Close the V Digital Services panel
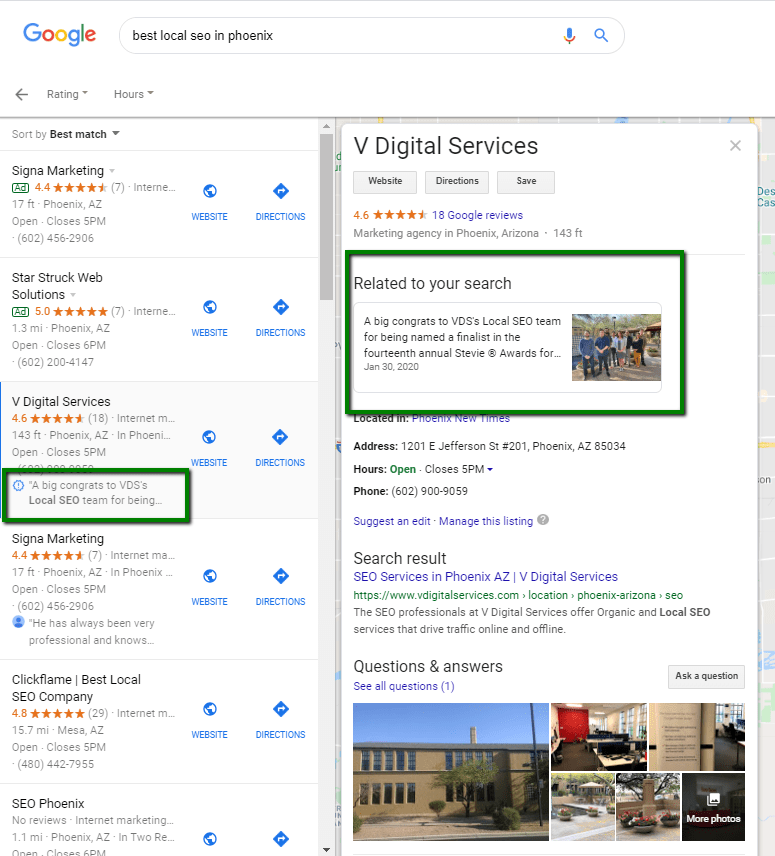The height and width of the screenshot is (856, 775). point(735,146)
